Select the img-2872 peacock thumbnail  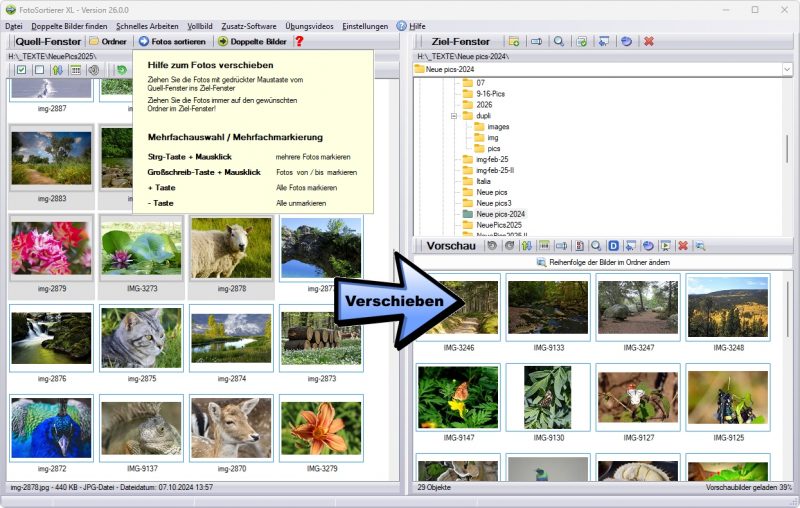(x=52, y=428)
